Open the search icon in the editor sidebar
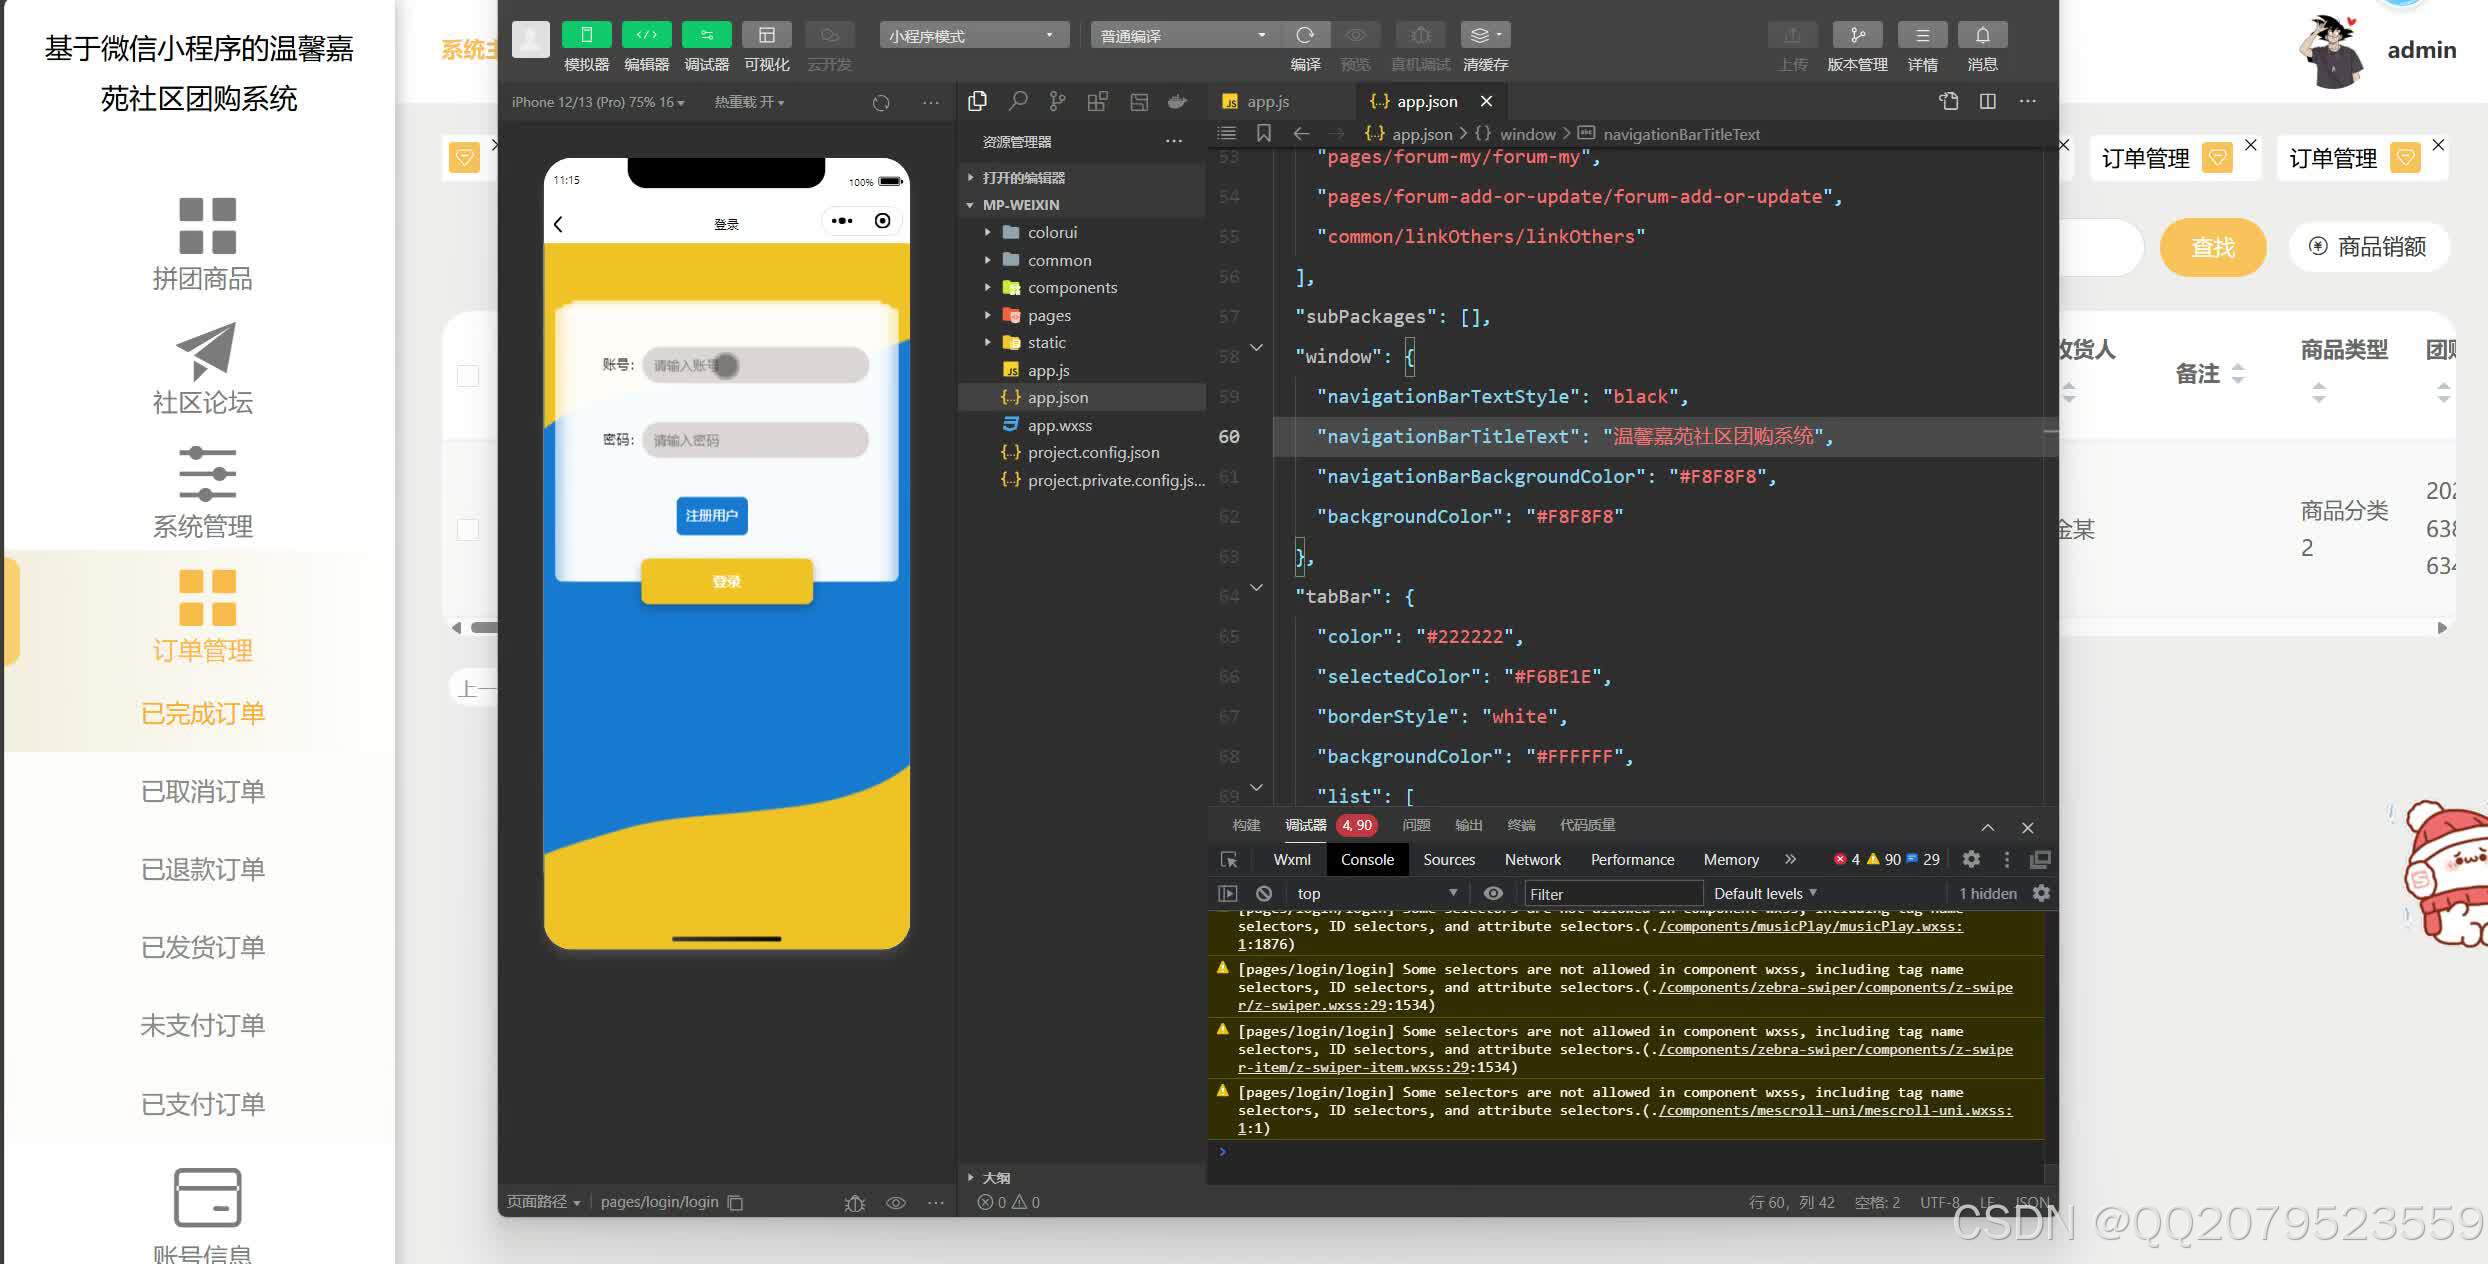 click(1018, 101)
